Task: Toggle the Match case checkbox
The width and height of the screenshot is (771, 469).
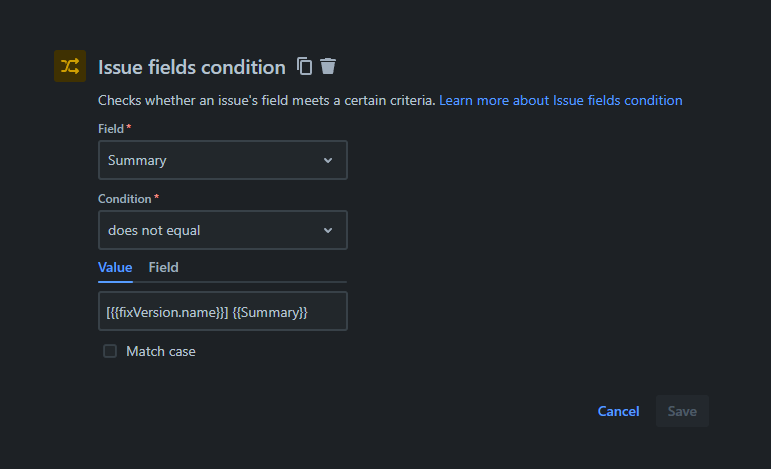Action: tap(110, 351)
